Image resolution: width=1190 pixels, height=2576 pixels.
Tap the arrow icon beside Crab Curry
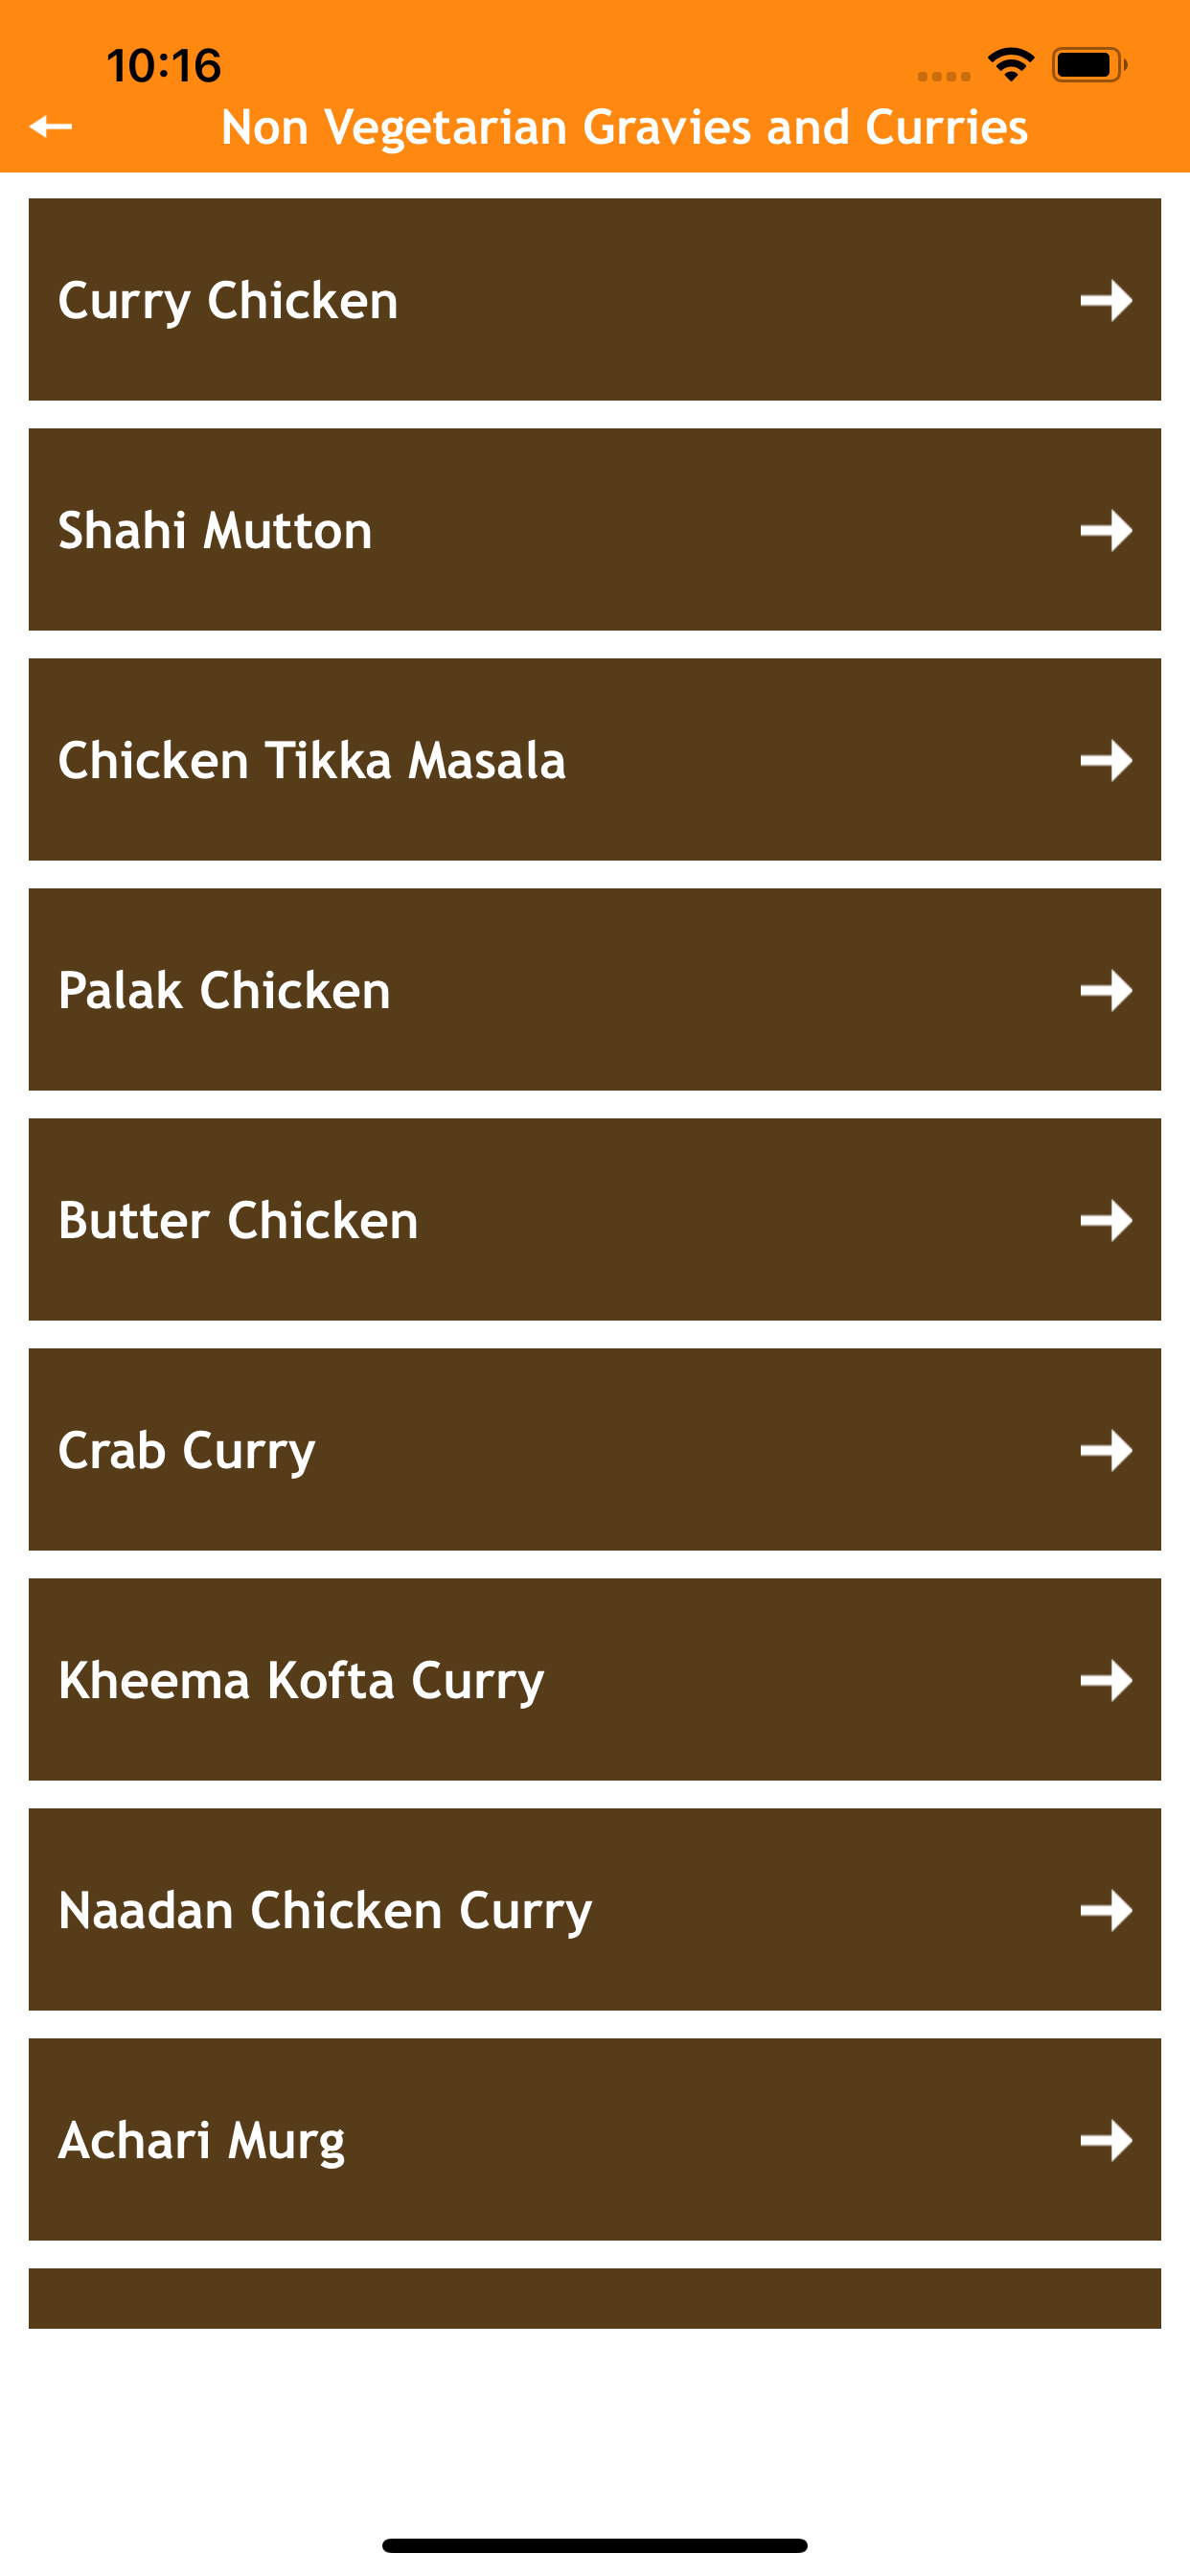[x=1105, y=1450]
